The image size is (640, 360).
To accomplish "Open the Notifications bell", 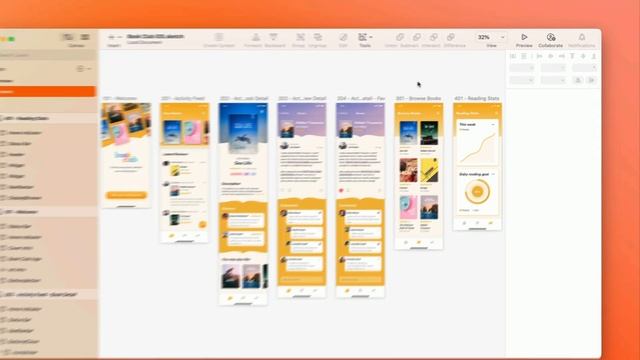I will (x=582, y=38).
